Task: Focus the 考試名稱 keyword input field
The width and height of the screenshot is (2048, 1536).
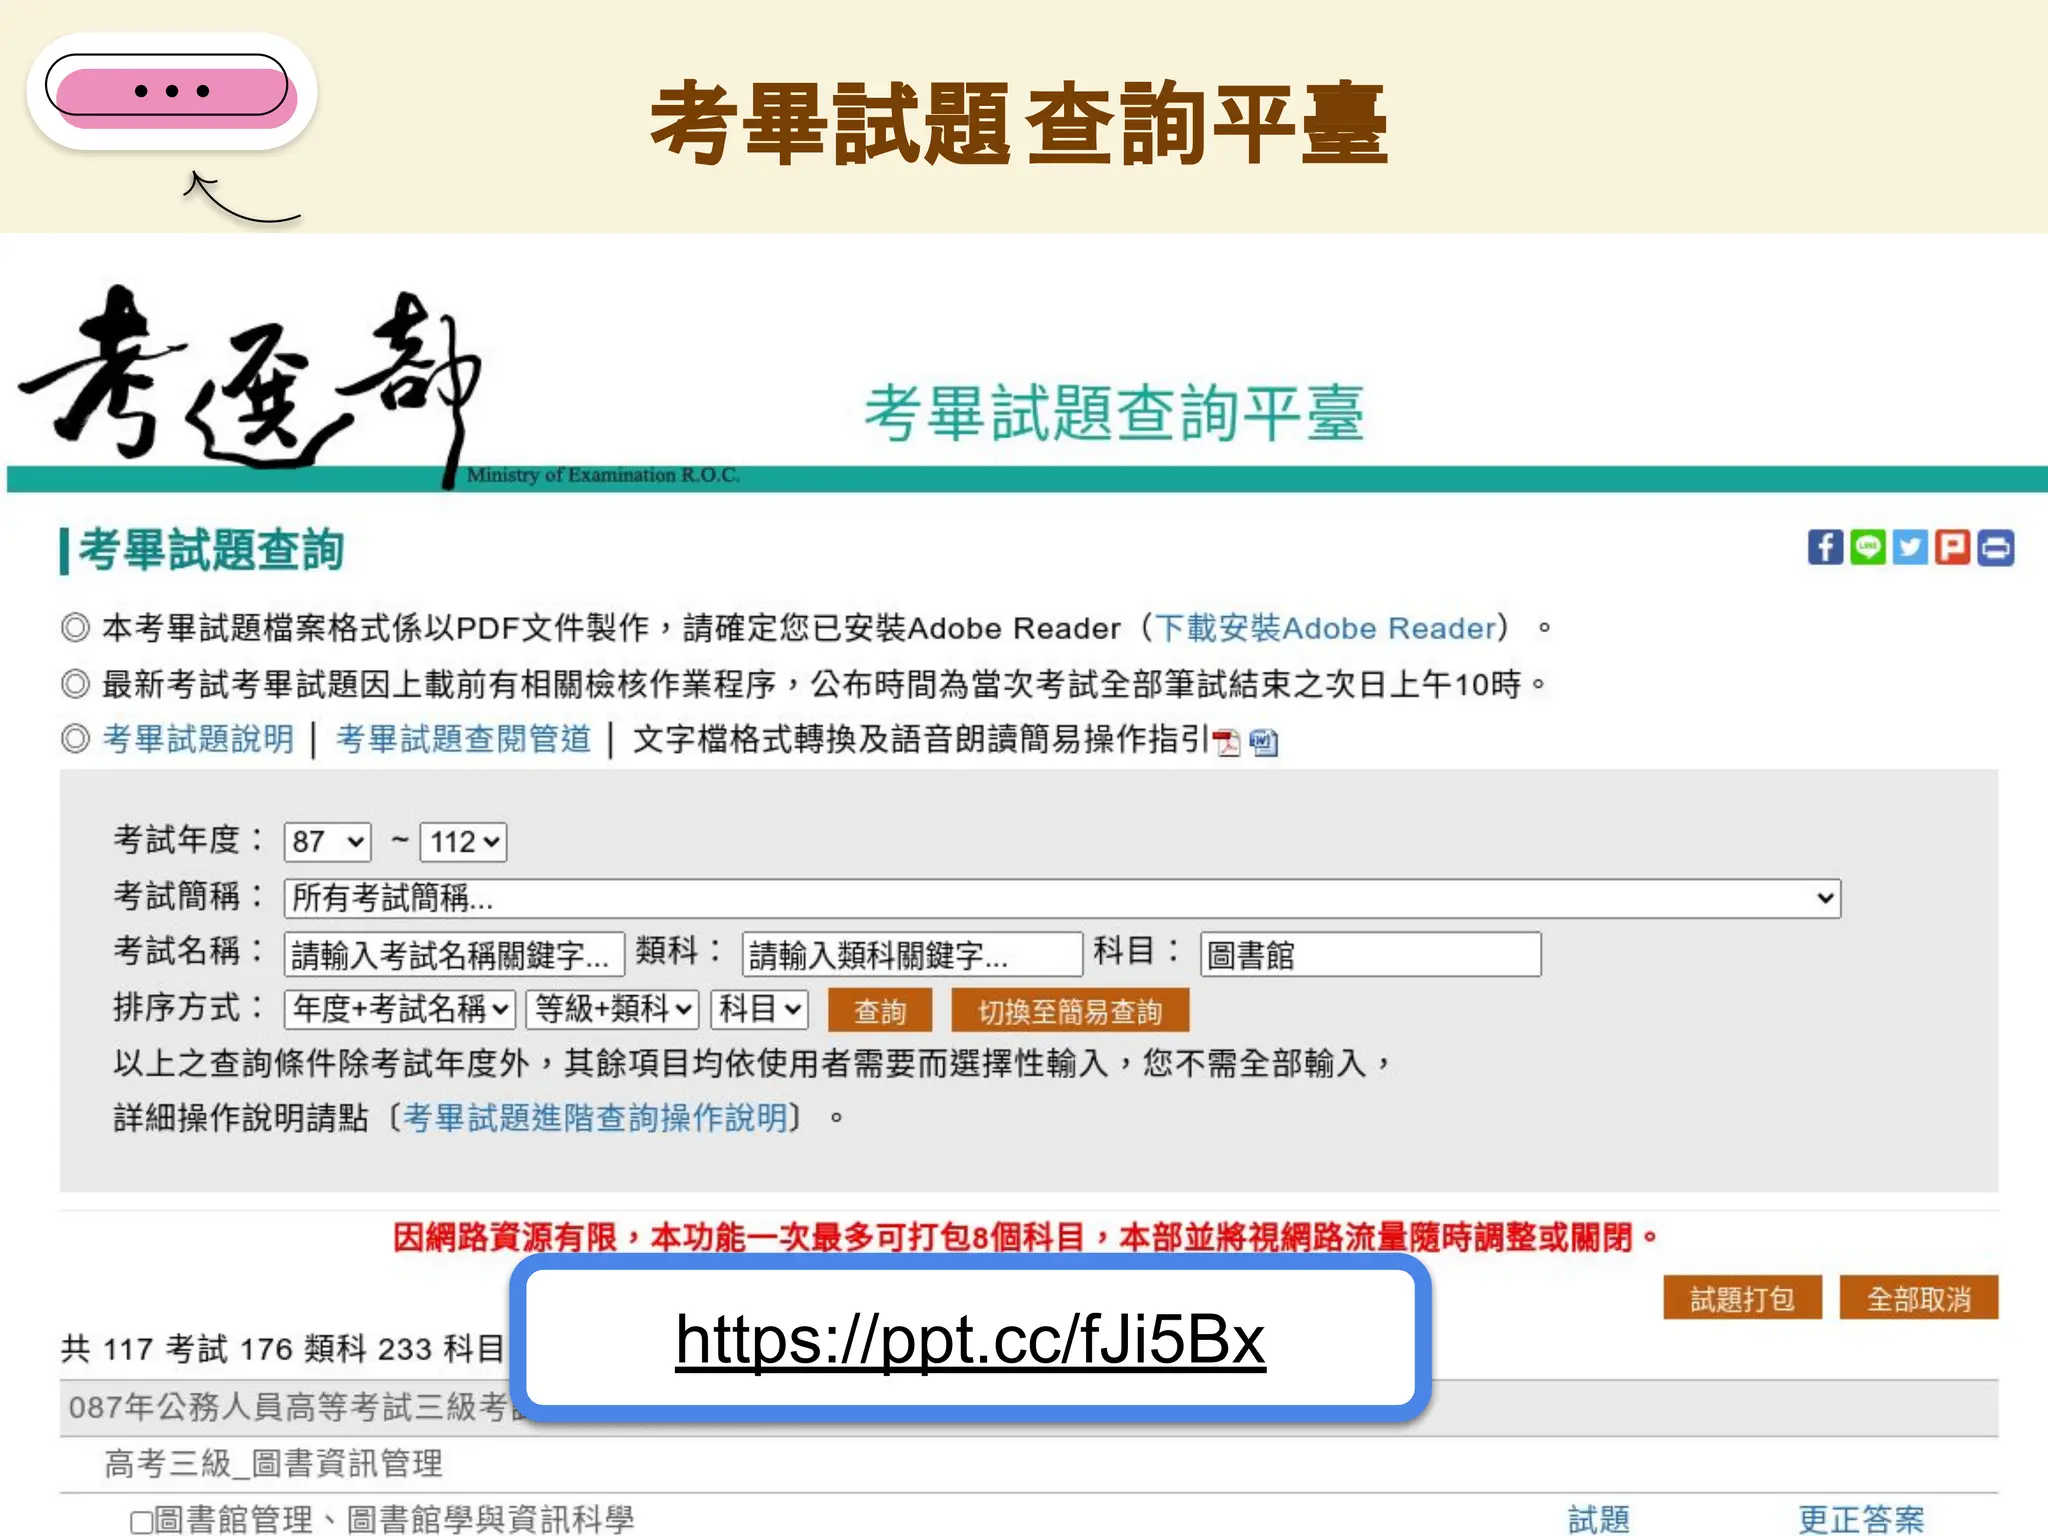Action: pyautogui.click(x=454, y=955)
